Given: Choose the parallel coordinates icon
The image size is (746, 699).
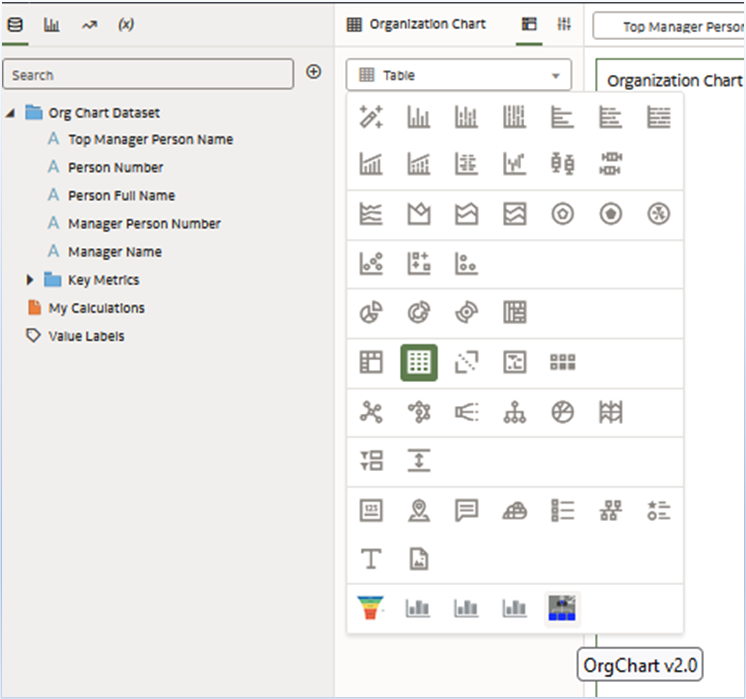Looking at the screenshot, I should pyautogui.click(x=611, y=412).
